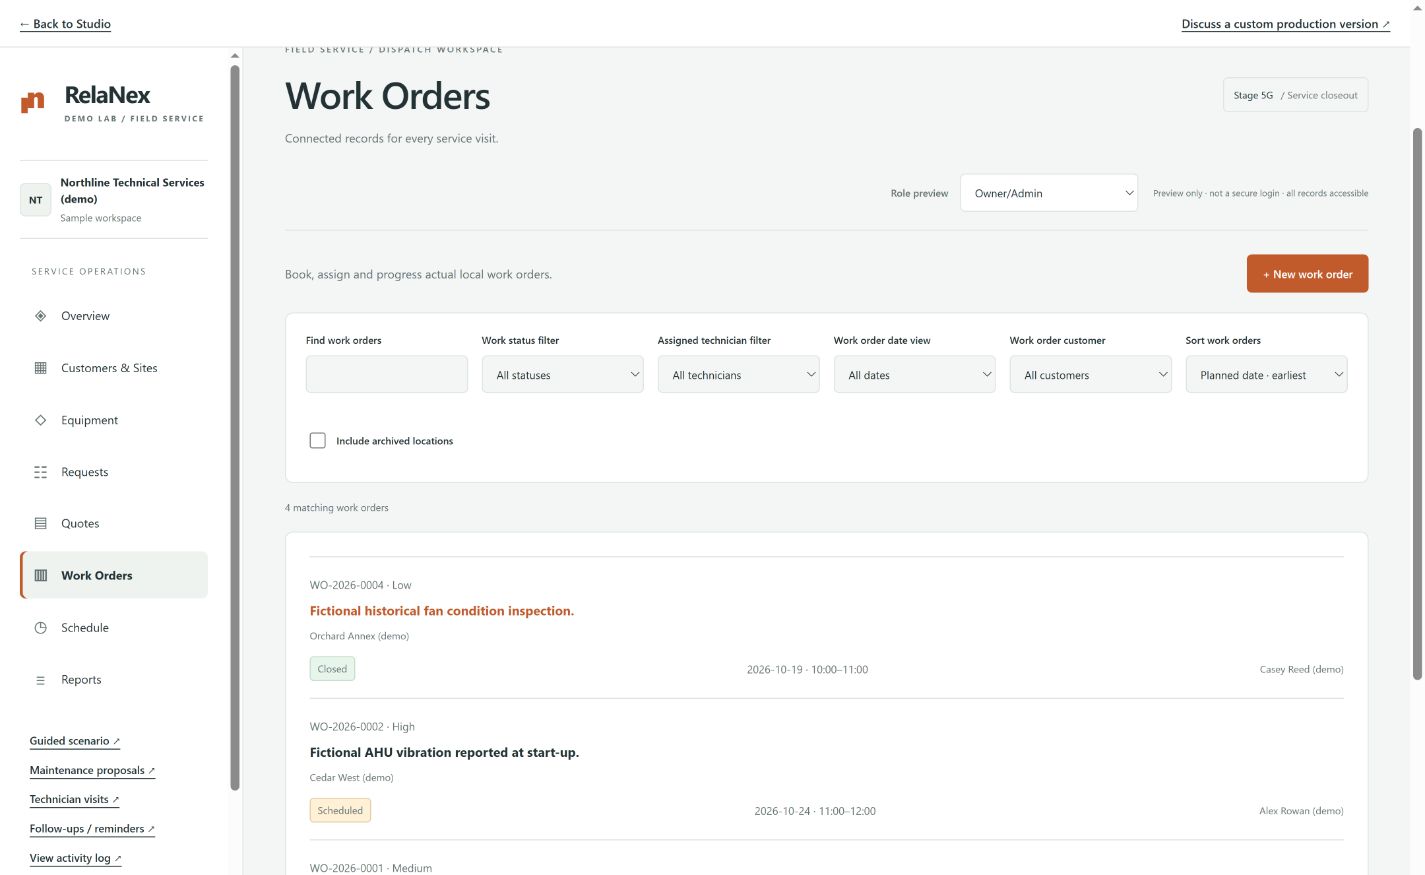Navigate to Equipment page

click(x=114, y=420)
